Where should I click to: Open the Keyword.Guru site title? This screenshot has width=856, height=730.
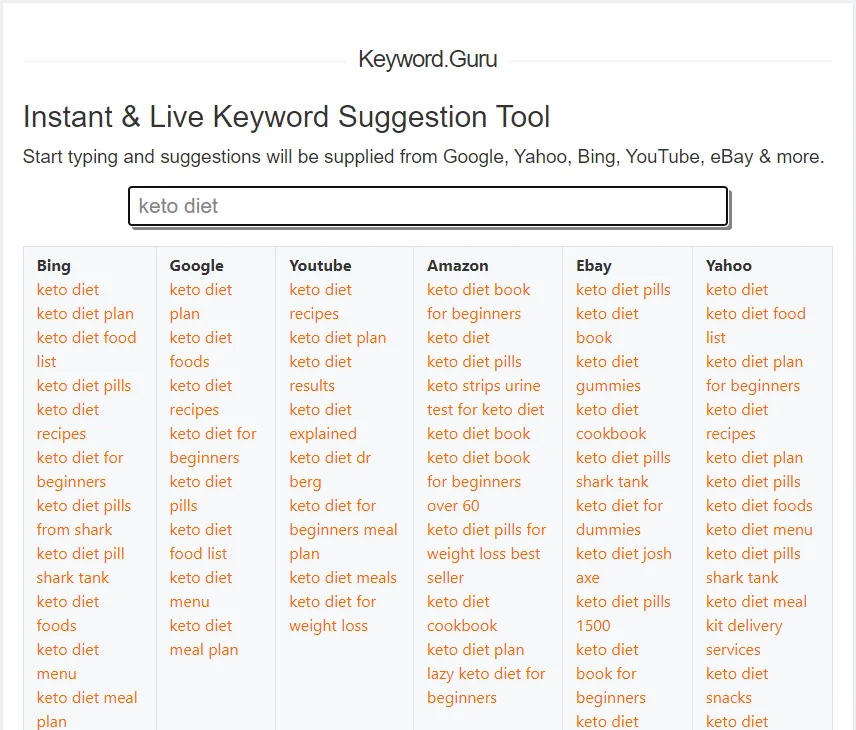(427, 59)
